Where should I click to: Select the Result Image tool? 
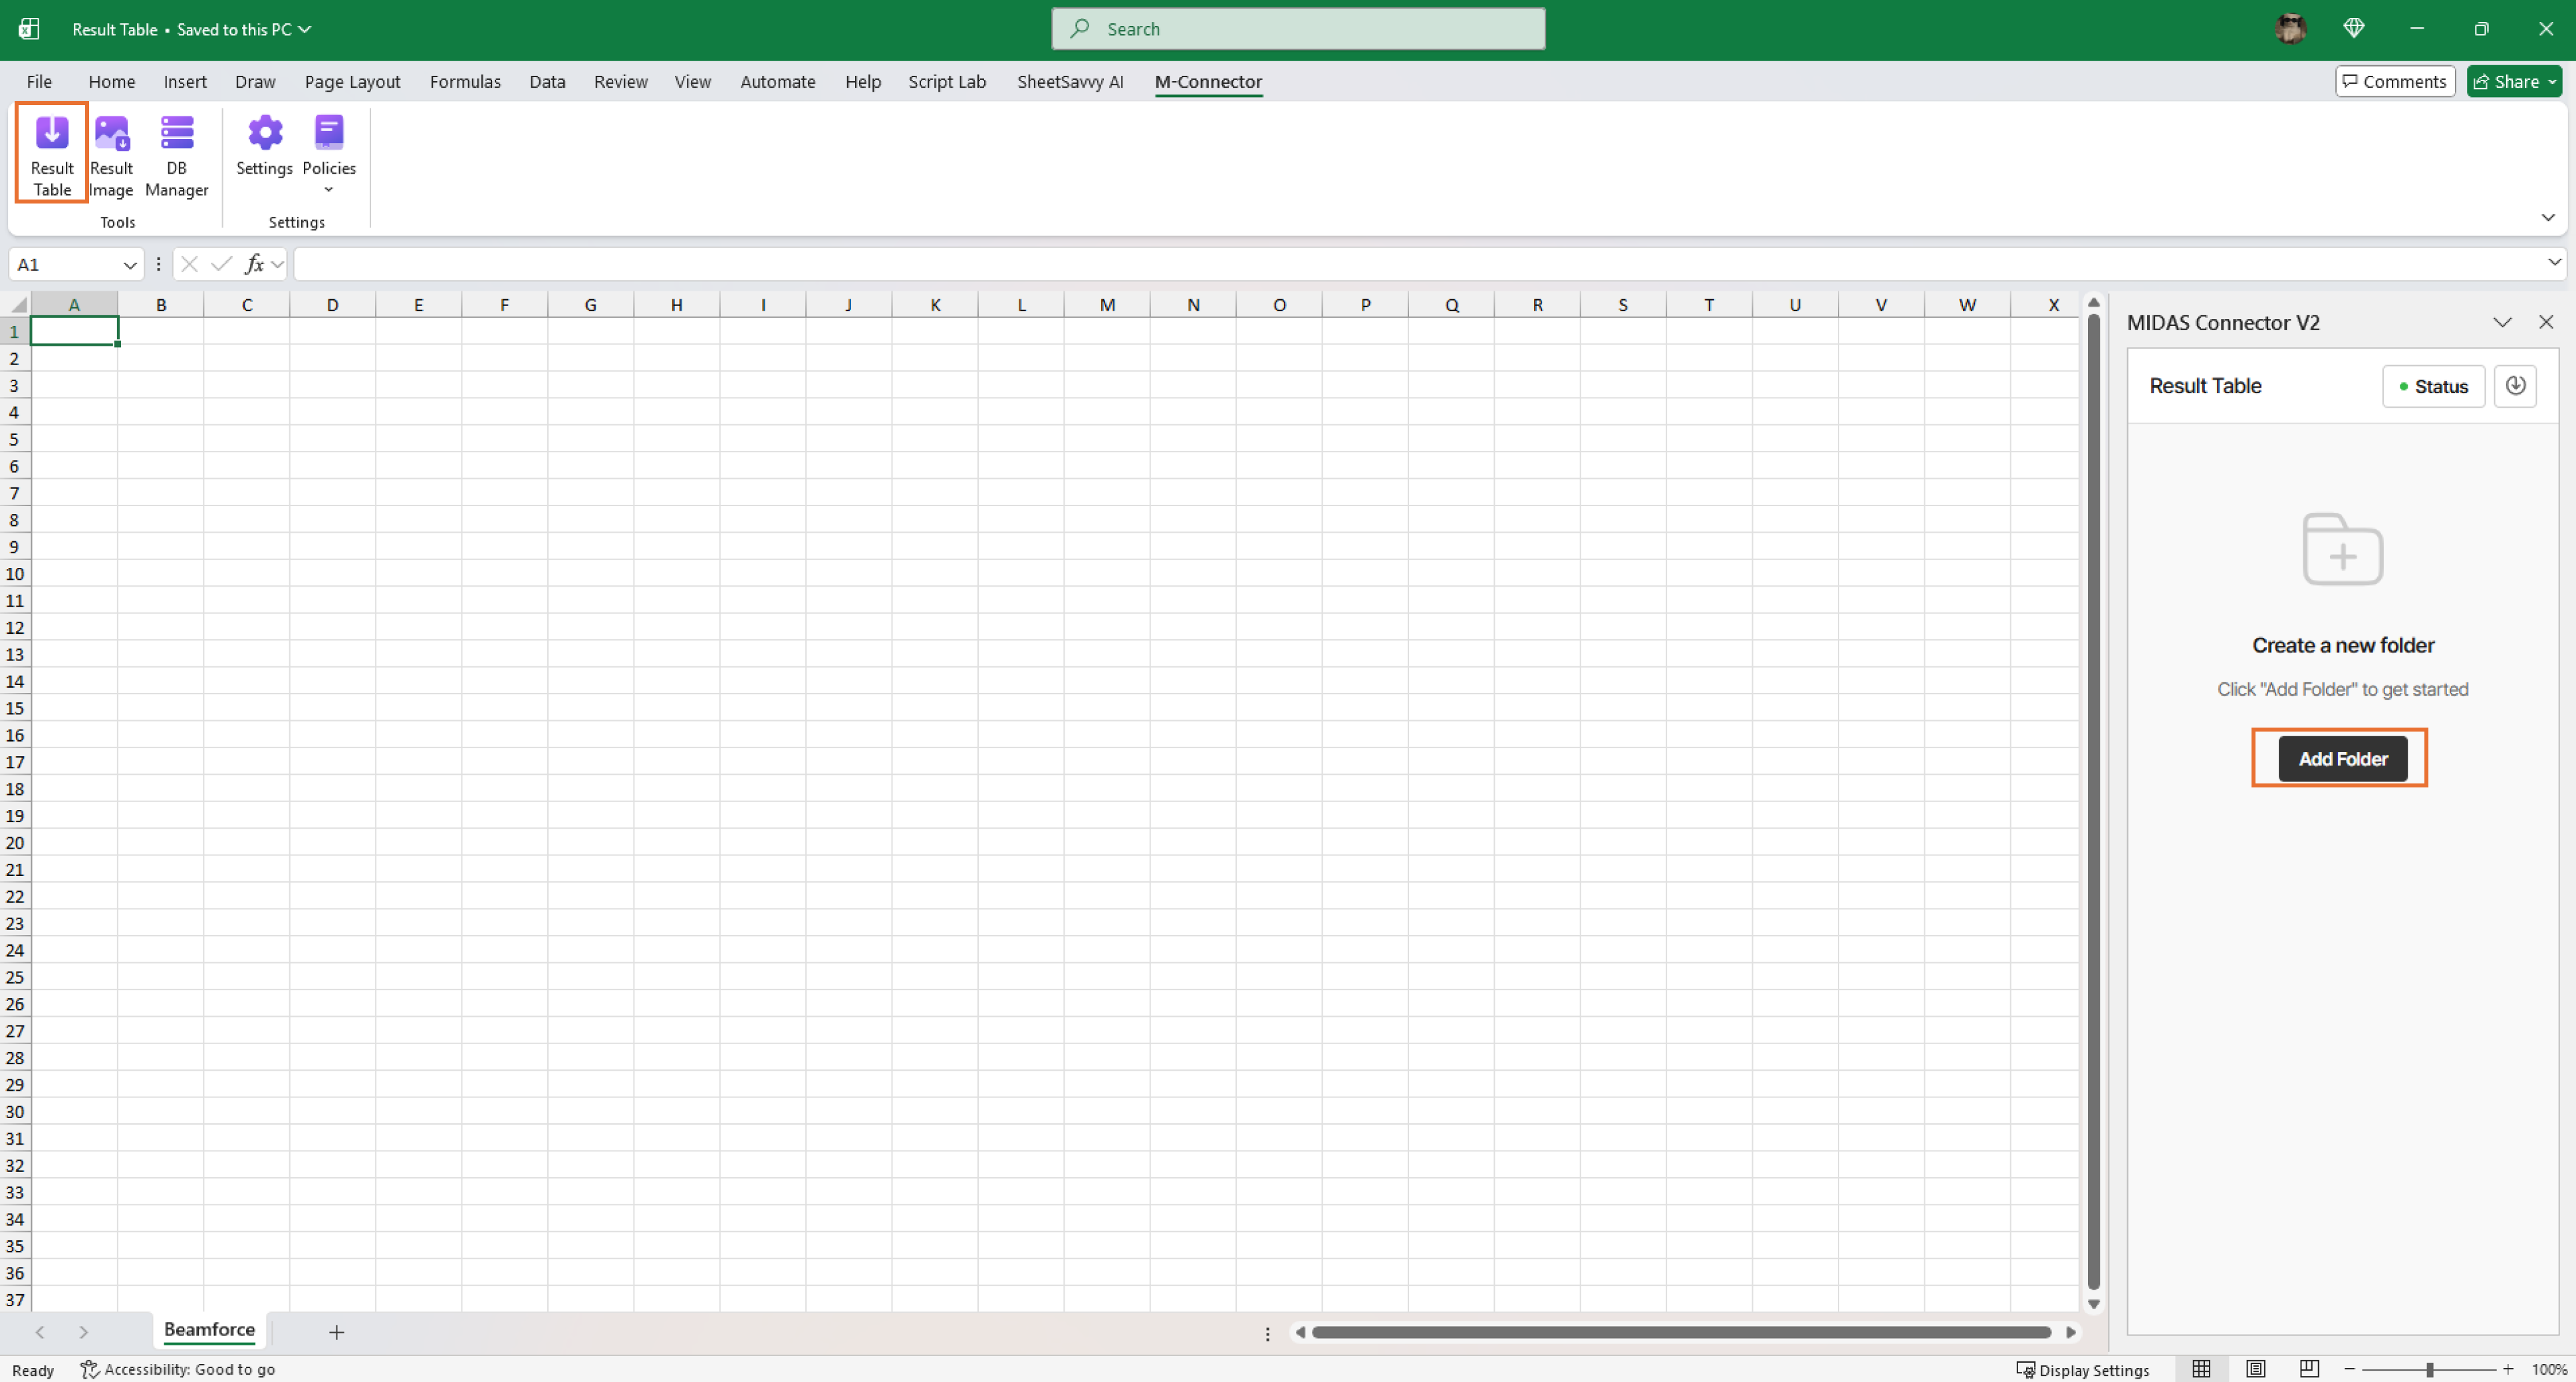(x=111, y=152)
